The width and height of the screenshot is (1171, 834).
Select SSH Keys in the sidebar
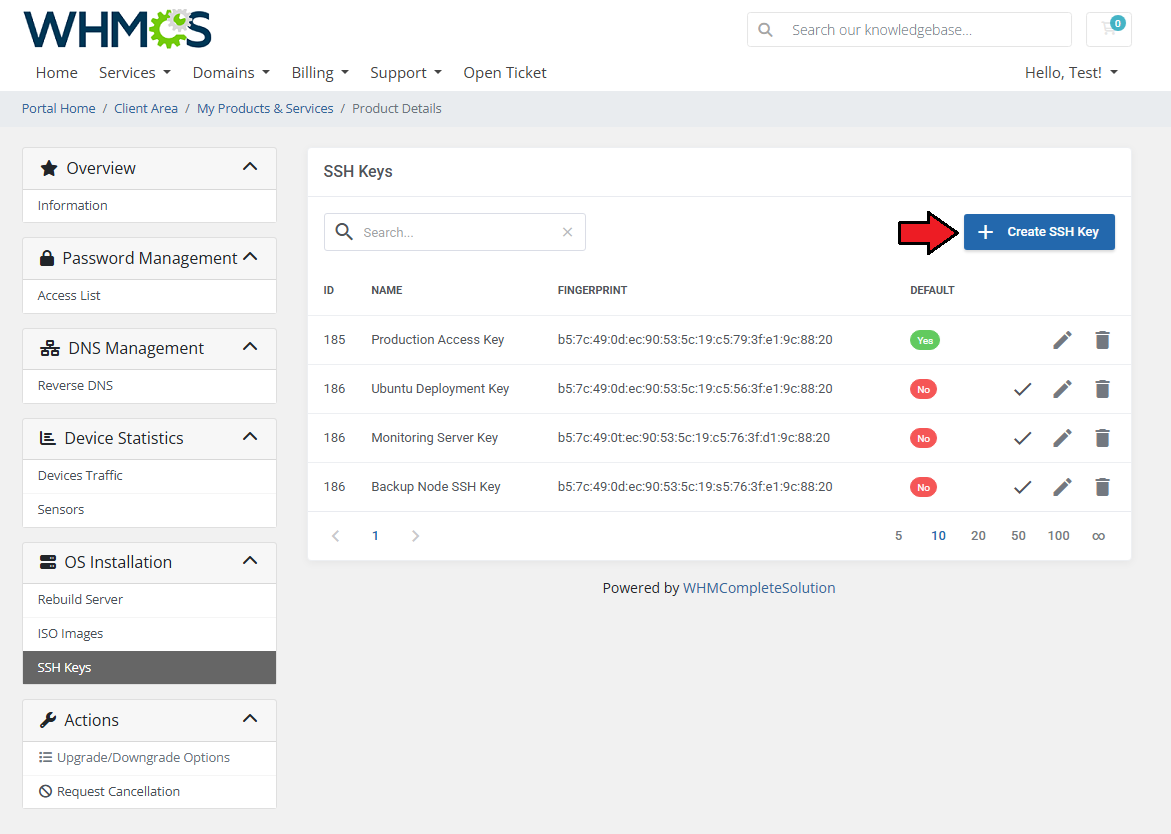point(149,667)
